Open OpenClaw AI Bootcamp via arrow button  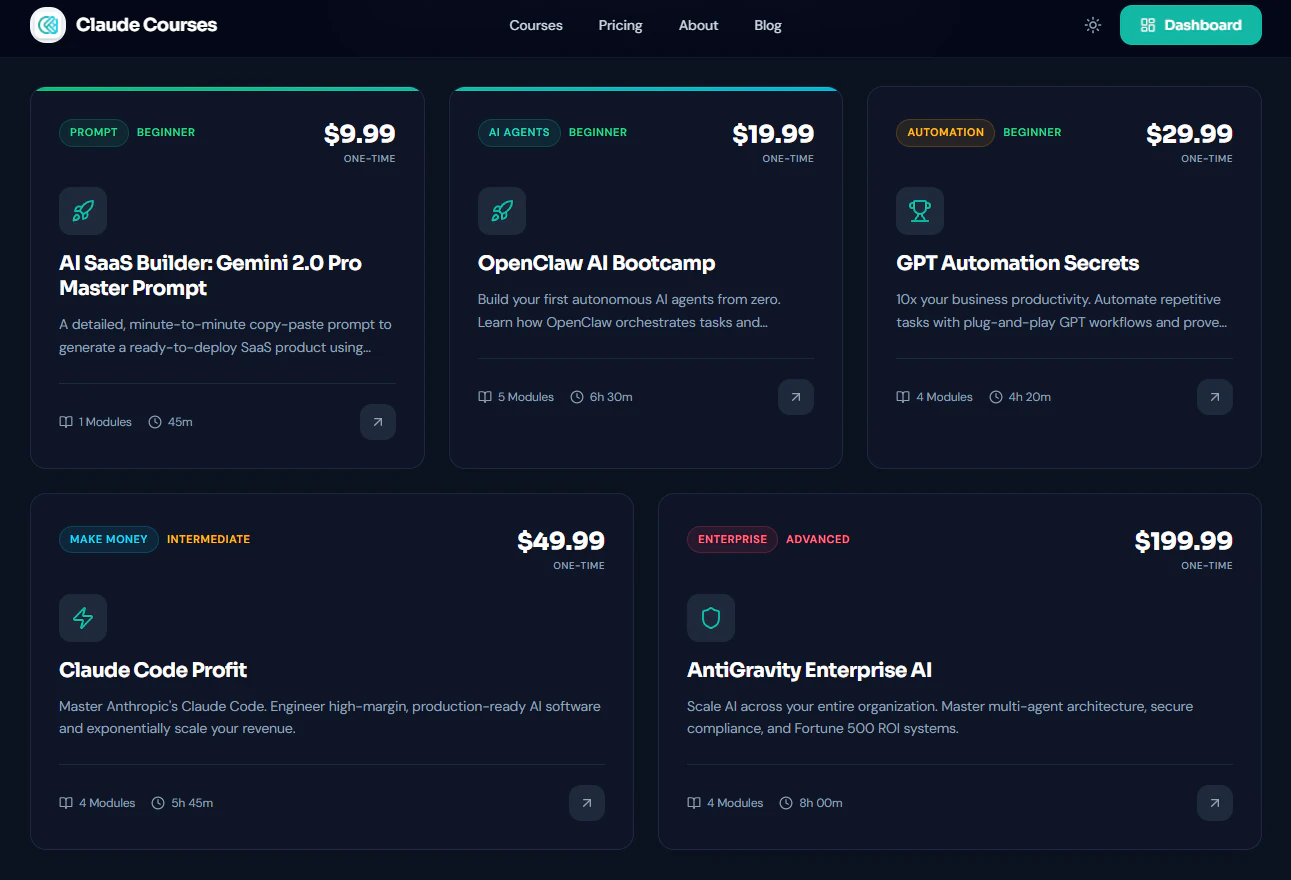[796, 397]
